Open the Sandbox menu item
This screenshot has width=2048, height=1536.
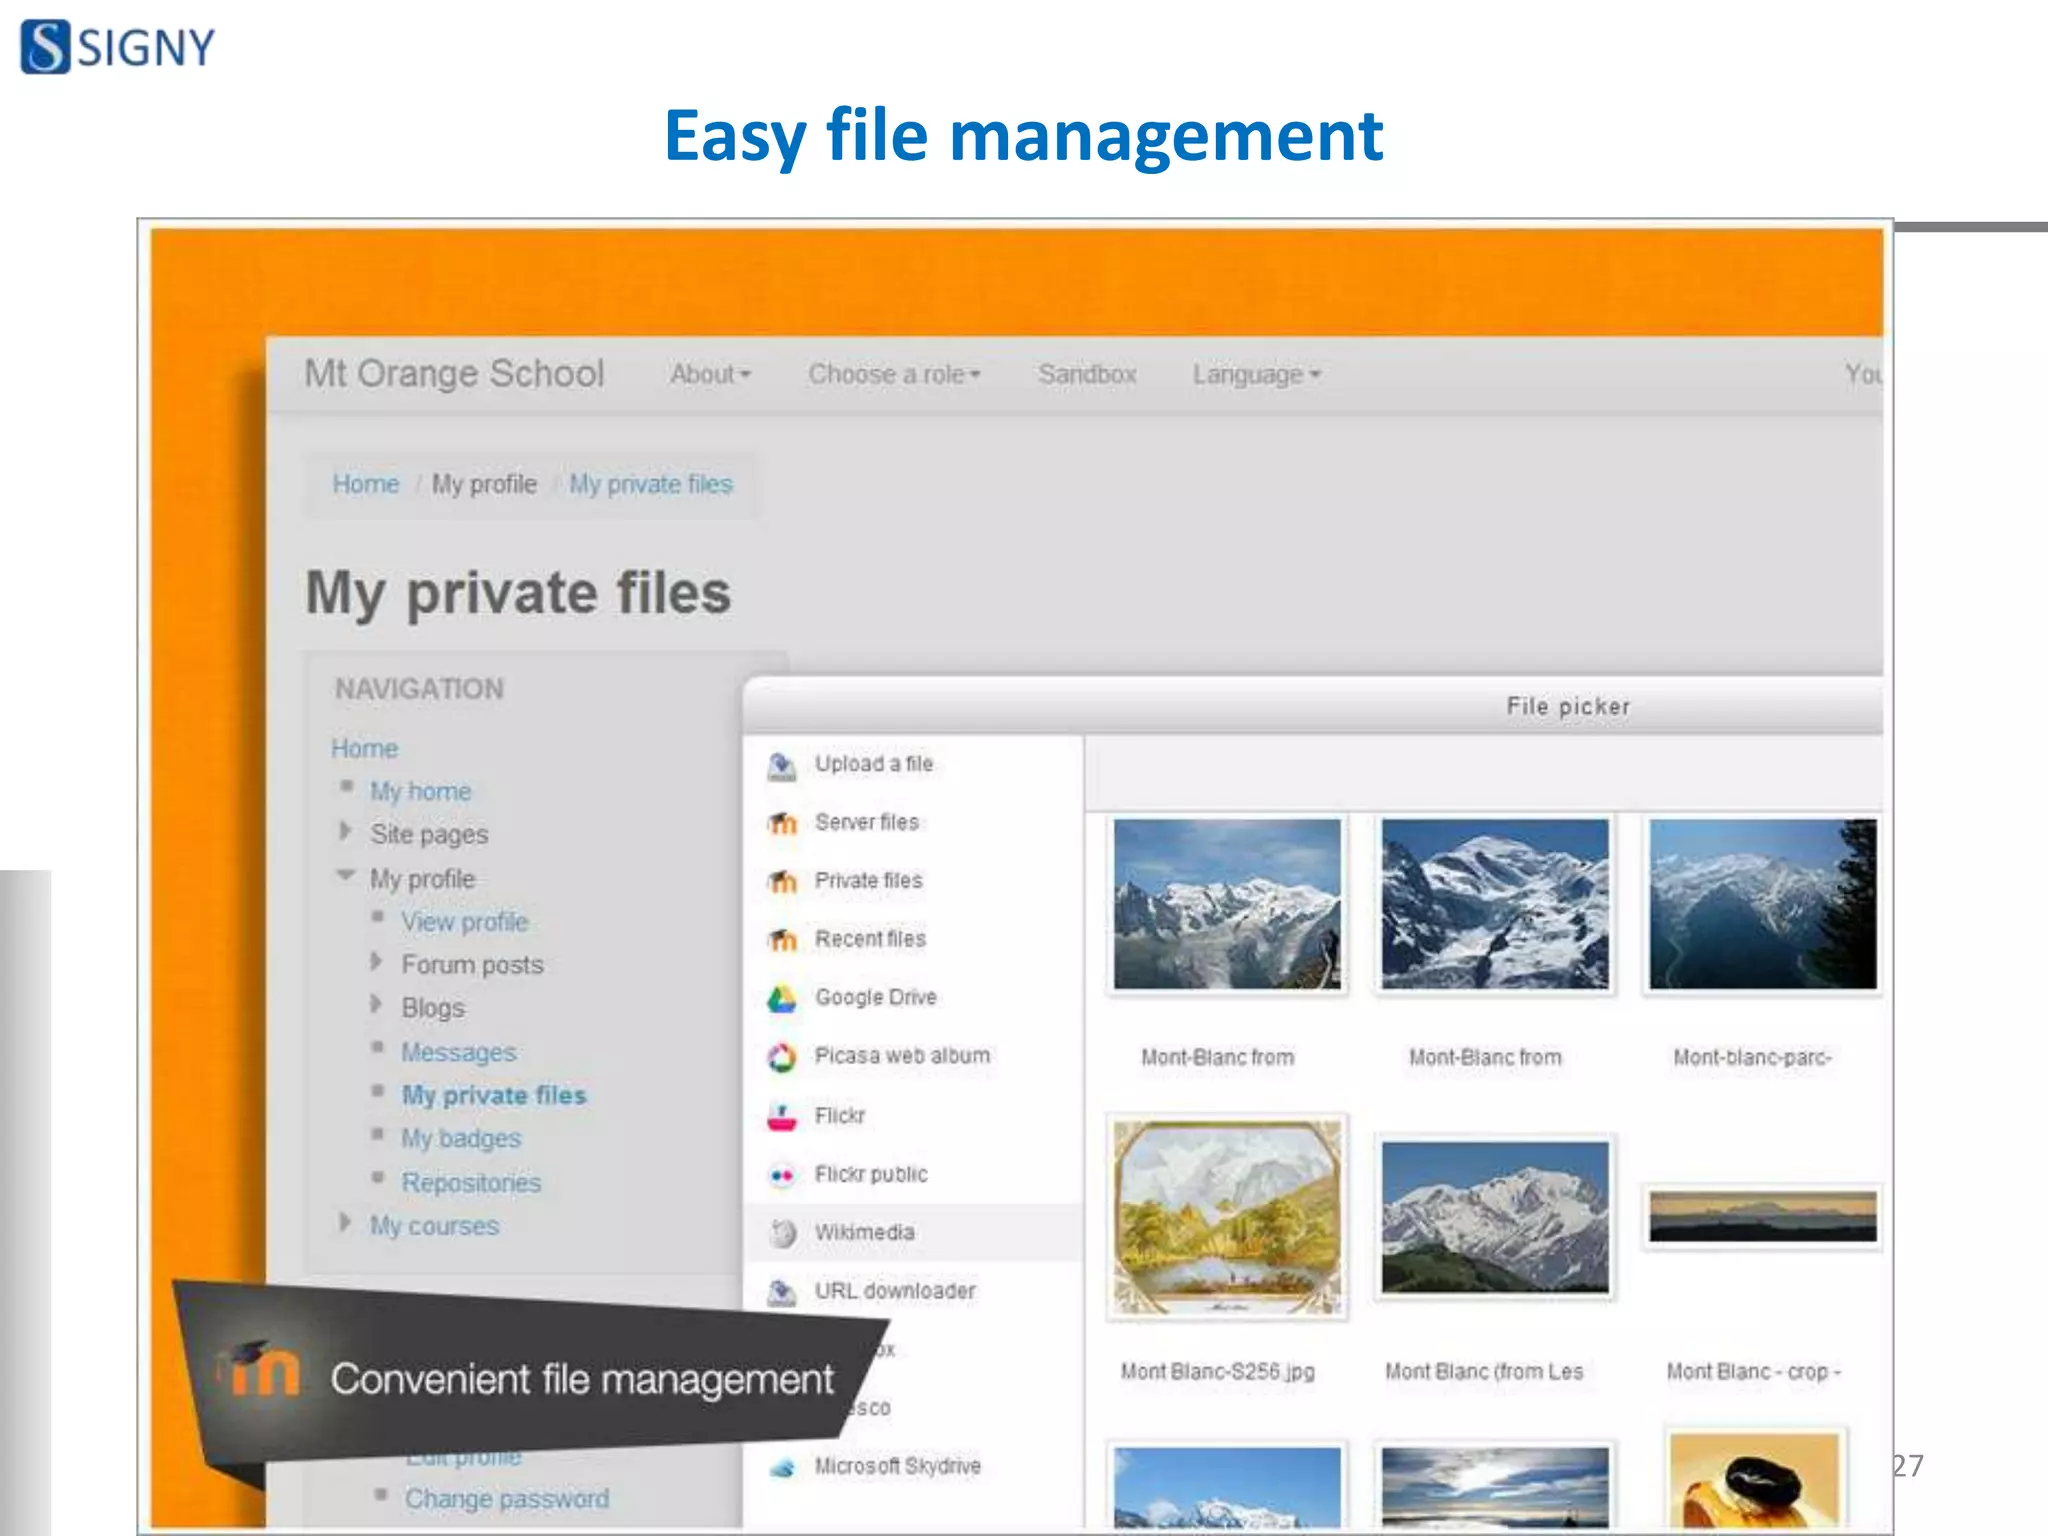tap(1087, 374)
